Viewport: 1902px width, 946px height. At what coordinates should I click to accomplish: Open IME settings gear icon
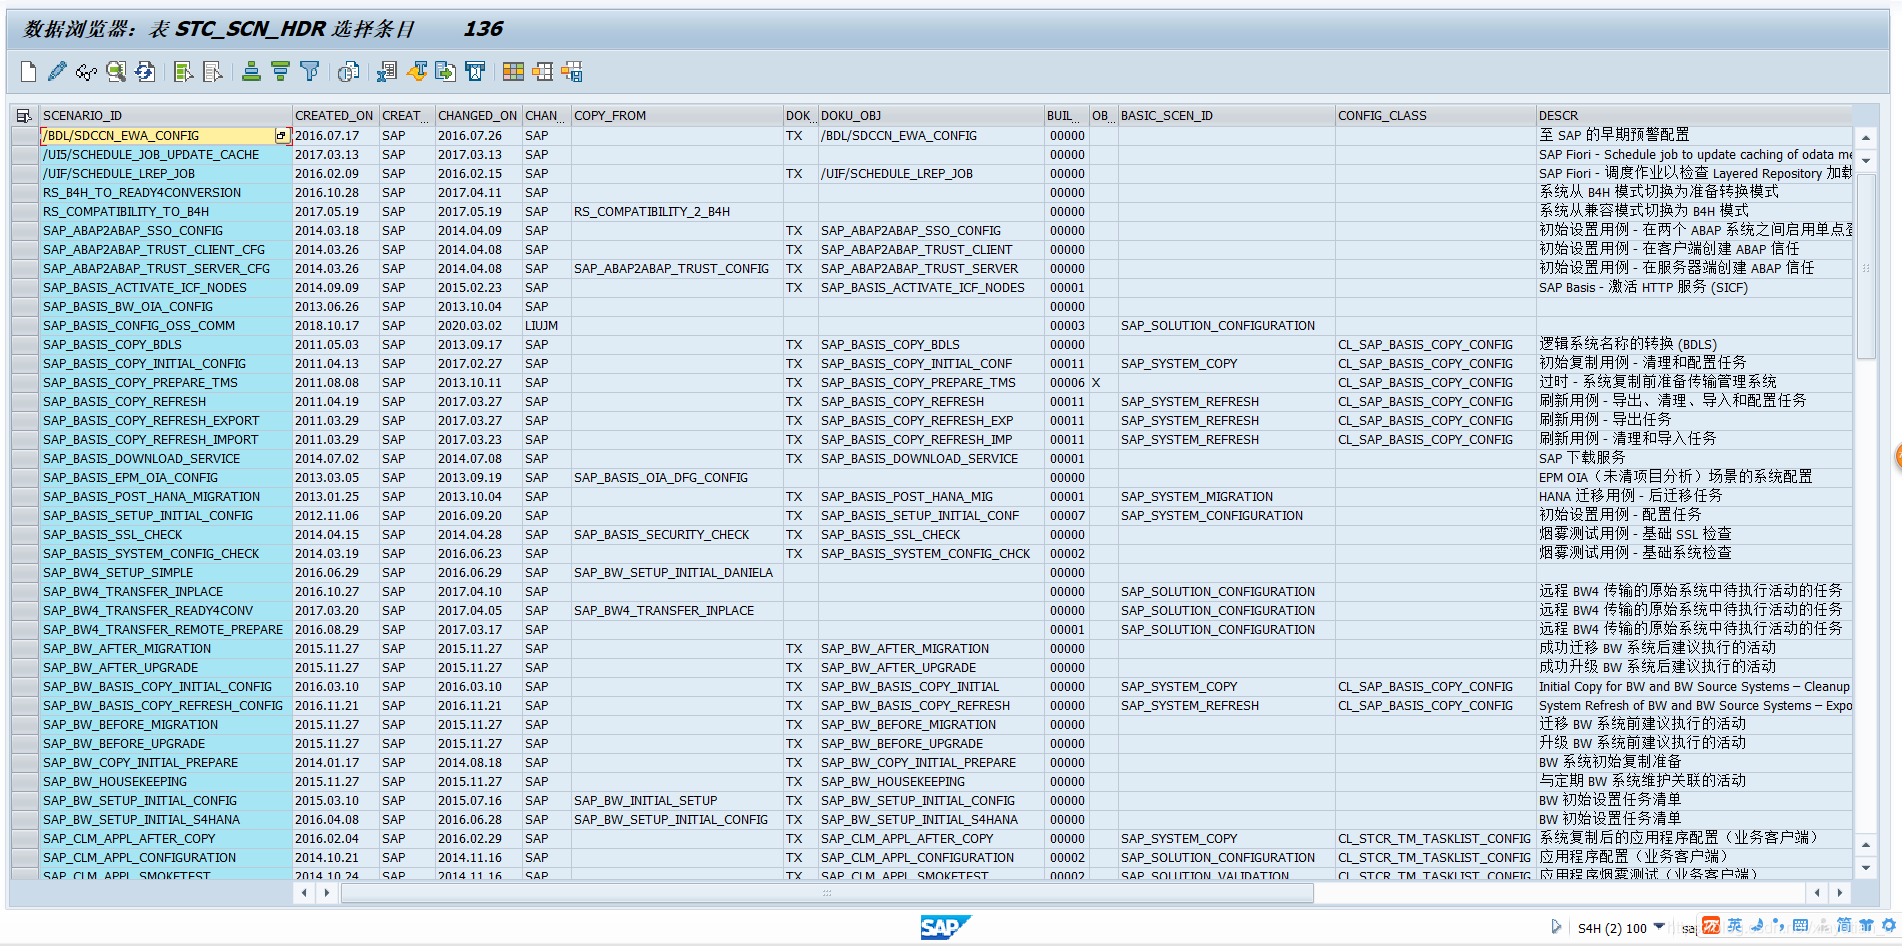(x=1889, y=926)
